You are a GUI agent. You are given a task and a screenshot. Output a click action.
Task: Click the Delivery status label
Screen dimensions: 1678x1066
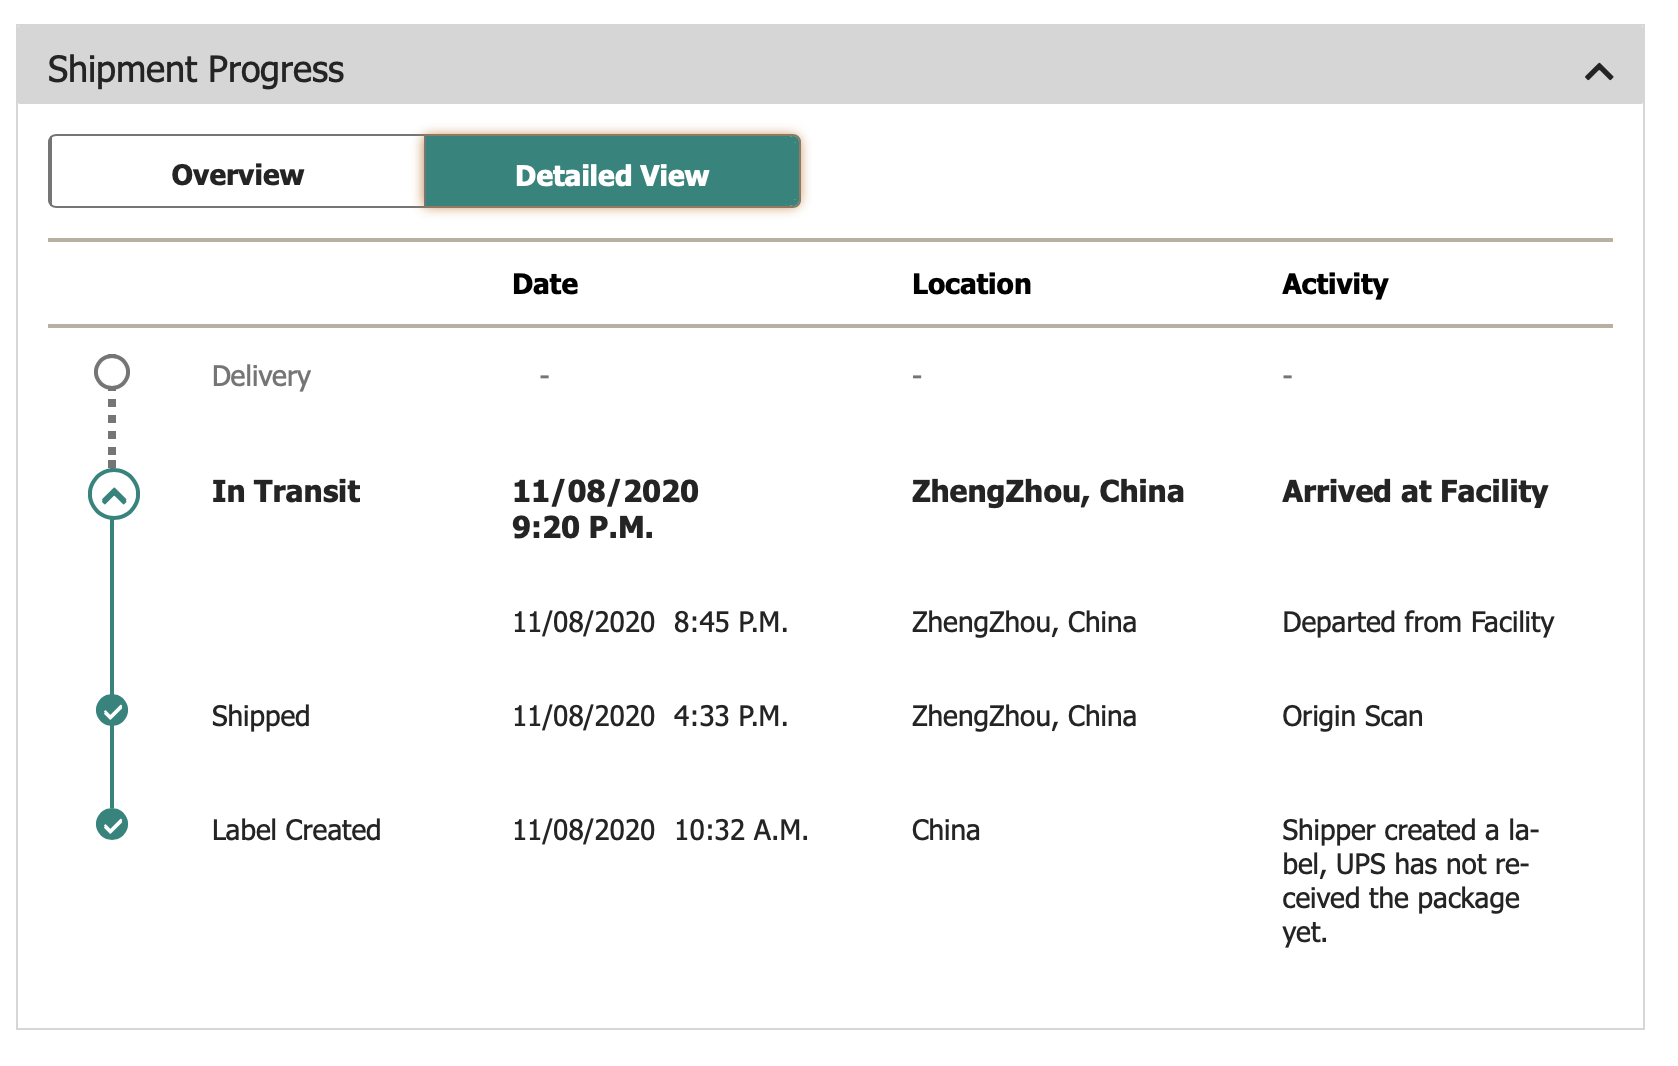(261, 376)
